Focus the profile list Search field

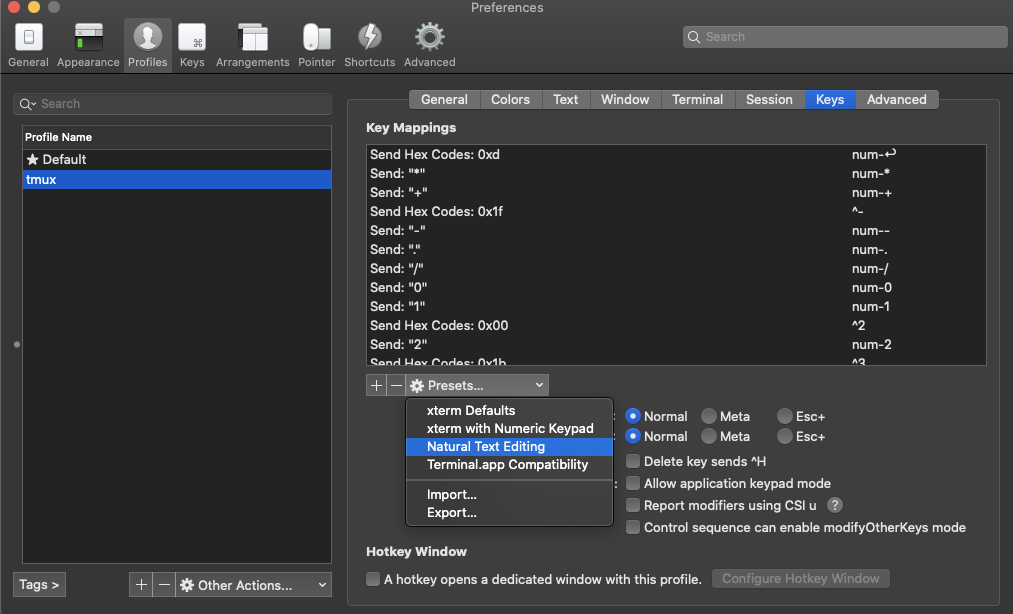[x=172, y=104]
